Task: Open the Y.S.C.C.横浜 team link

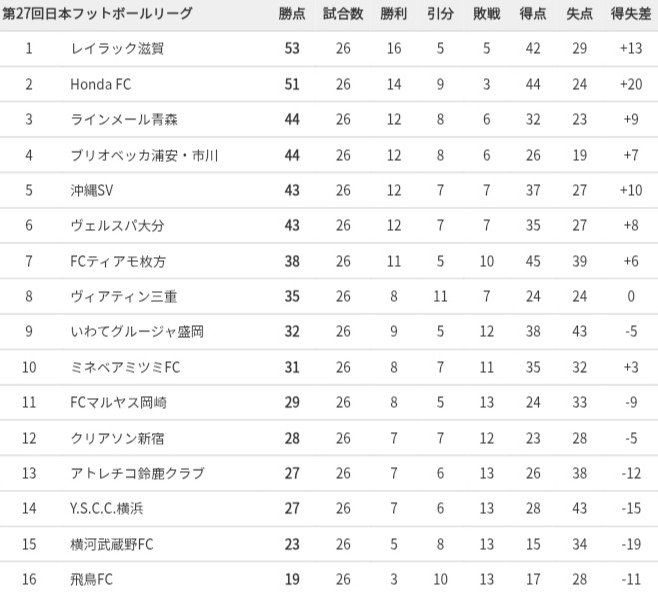Action: click(x=107, y=508)
